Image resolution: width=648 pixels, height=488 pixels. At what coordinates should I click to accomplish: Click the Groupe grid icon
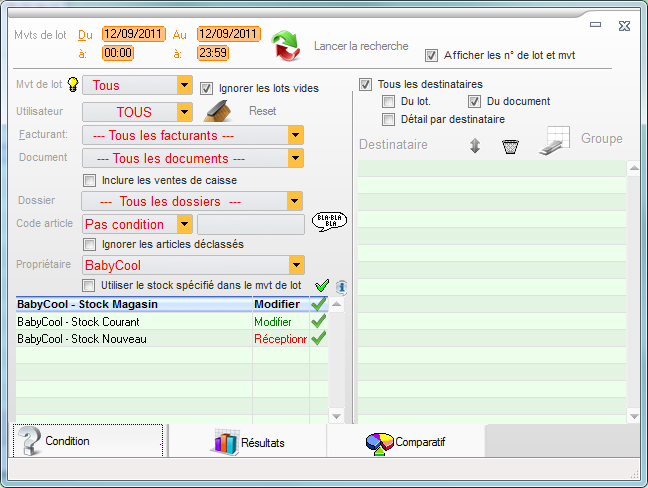(556, 141)
